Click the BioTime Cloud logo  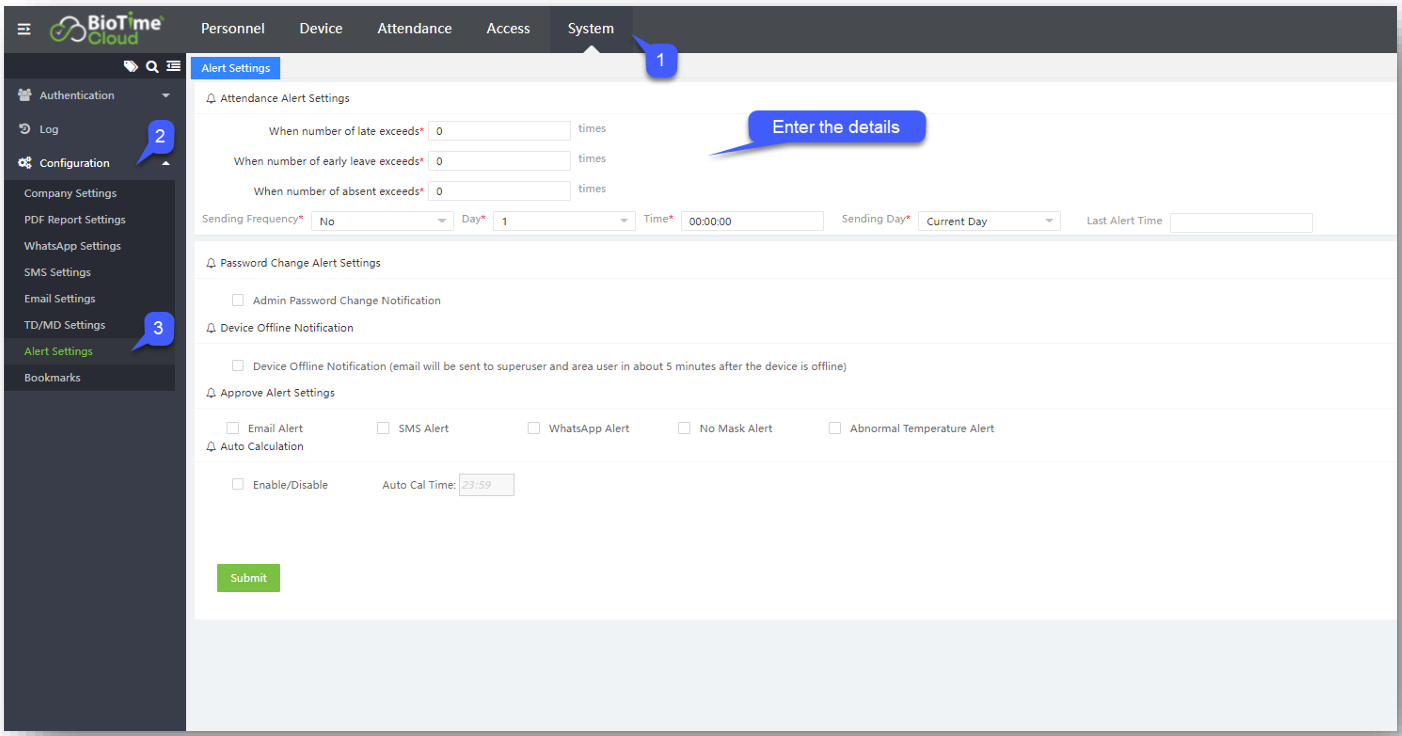[107, 29]
